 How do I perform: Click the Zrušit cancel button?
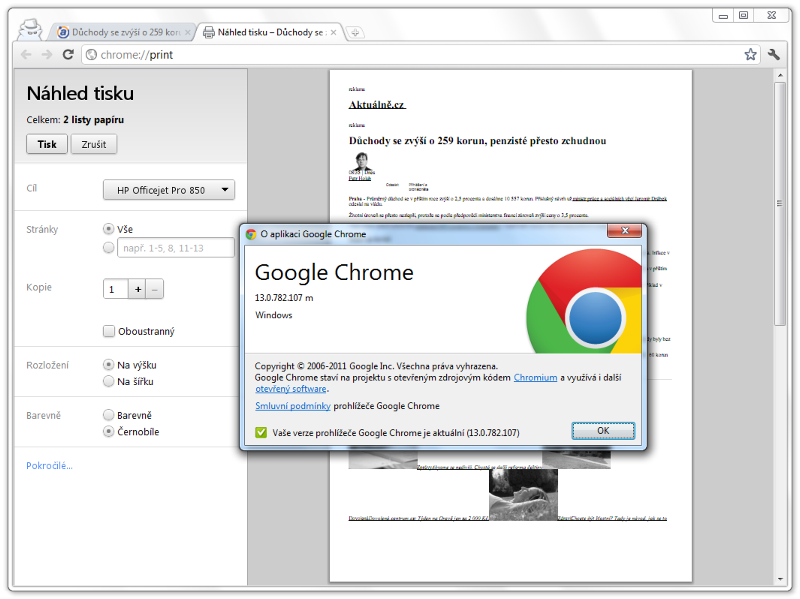pos(94,144)
